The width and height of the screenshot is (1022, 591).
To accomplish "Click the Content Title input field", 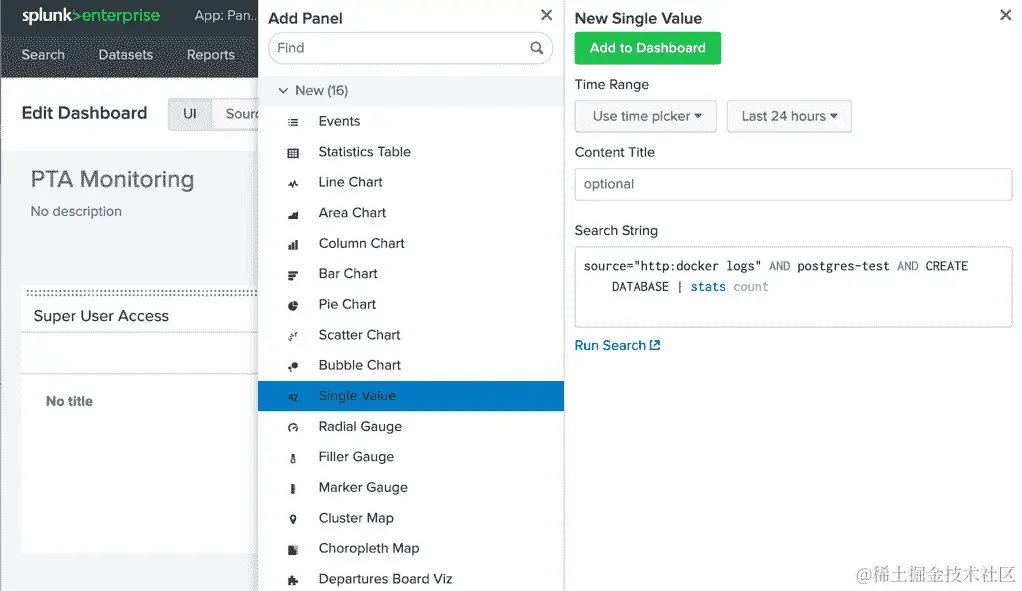I will (793, 184).
